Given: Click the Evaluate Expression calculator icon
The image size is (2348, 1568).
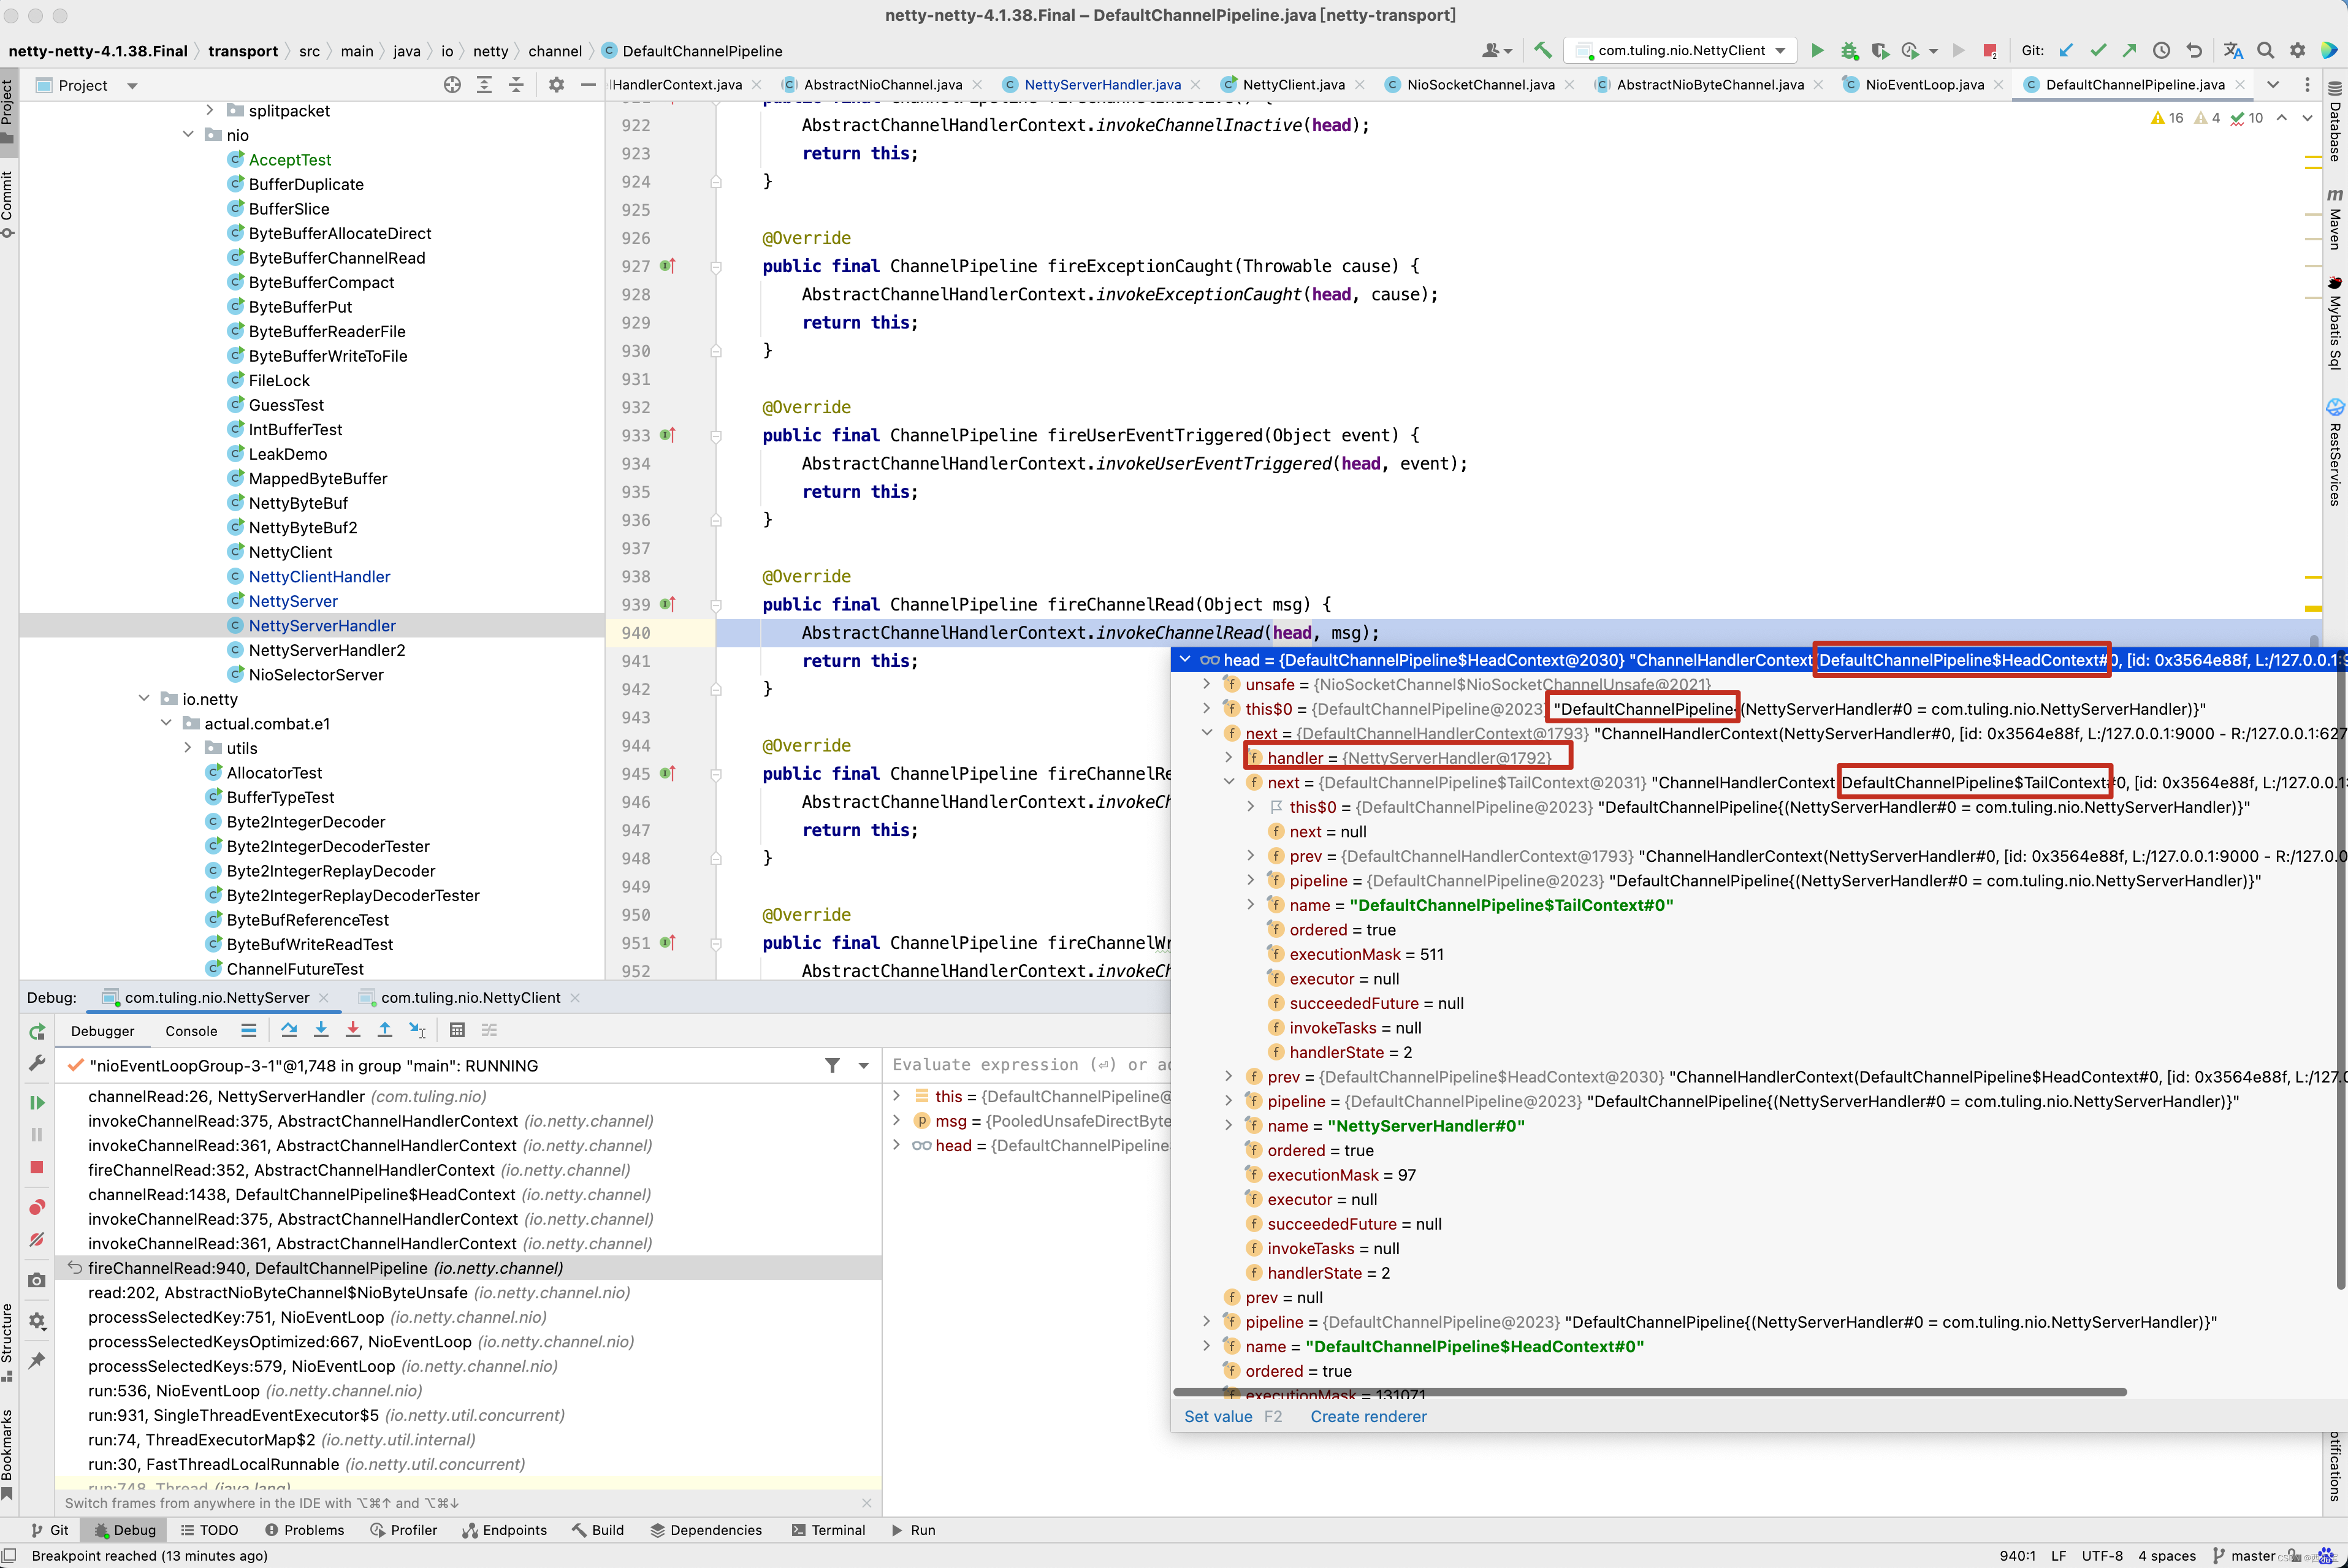Looking at the screenshot, I should [x=457, y=1030].
